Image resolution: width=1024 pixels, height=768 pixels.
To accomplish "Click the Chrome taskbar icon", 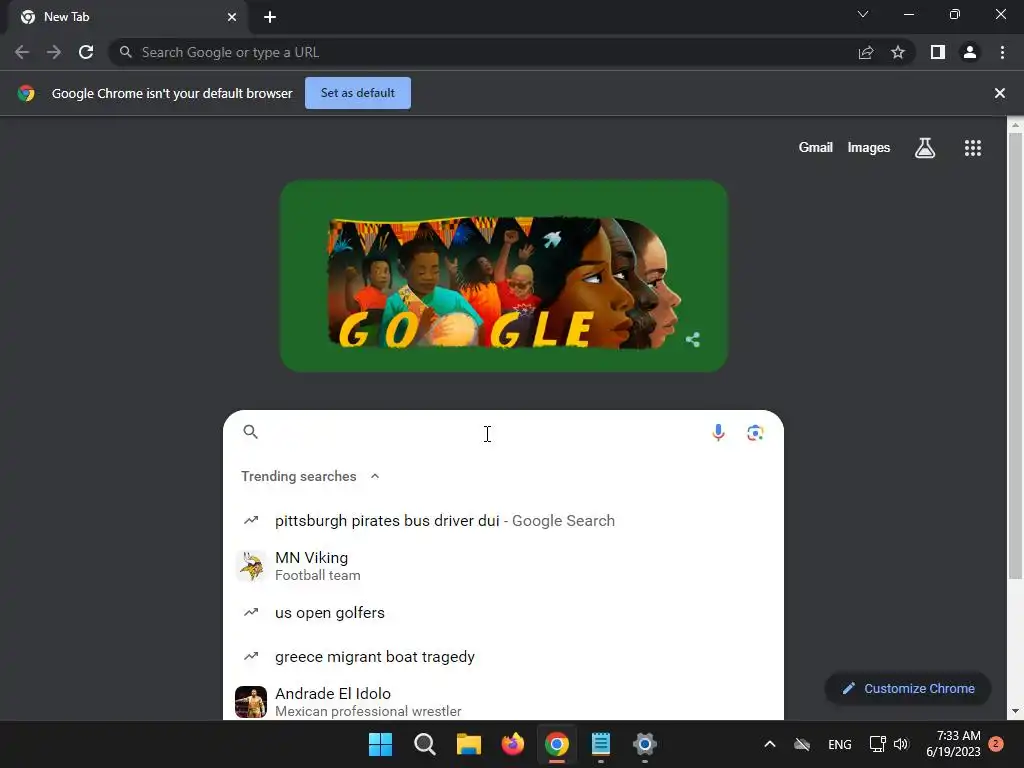I will coord(556,744).
